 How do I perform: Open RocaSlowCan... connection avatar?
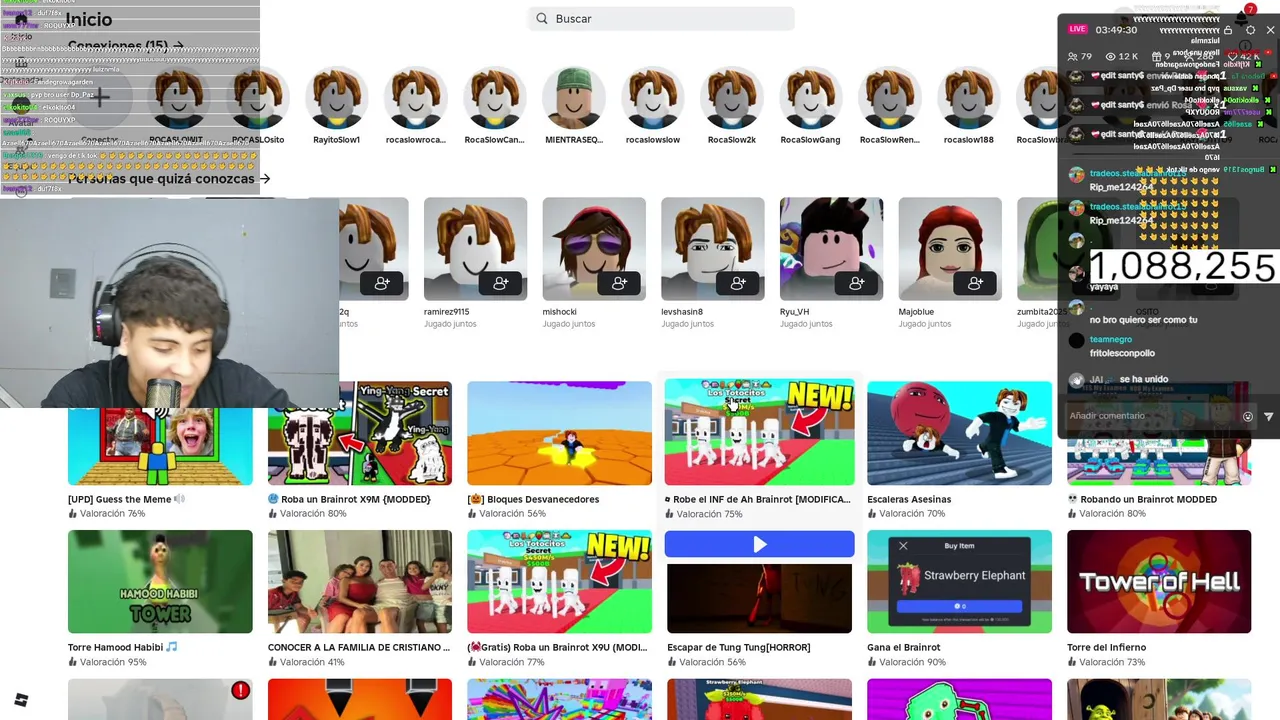click(x=494, y=98)
